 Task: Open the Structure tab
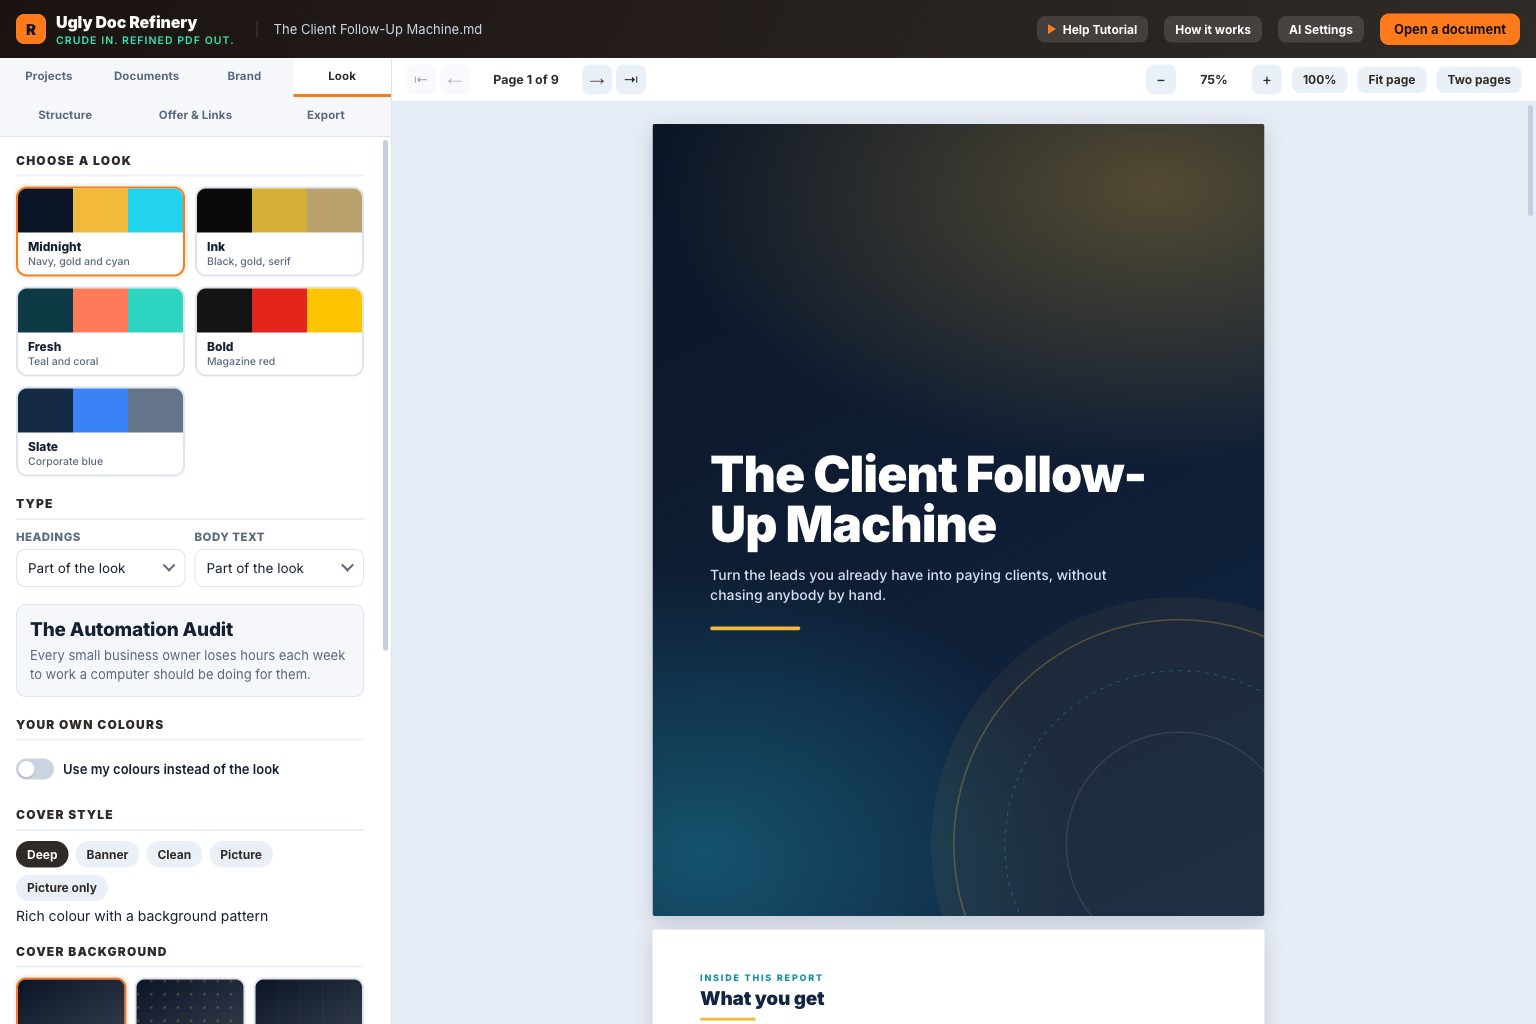[x=65, y=115]
